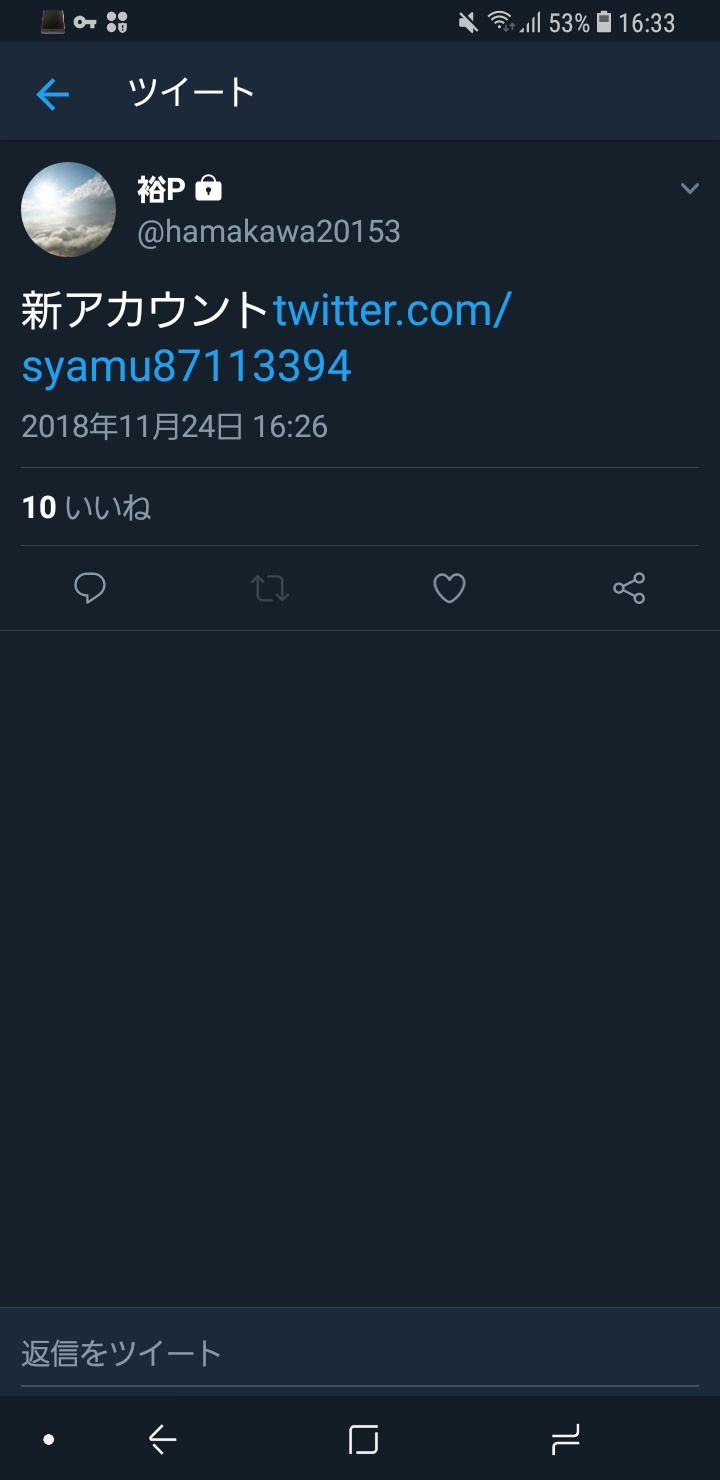Tap the navigation bar dot on the left
Image resolution: width=720 pixels, height=1480 pixels.
(x=48, y=1440)
